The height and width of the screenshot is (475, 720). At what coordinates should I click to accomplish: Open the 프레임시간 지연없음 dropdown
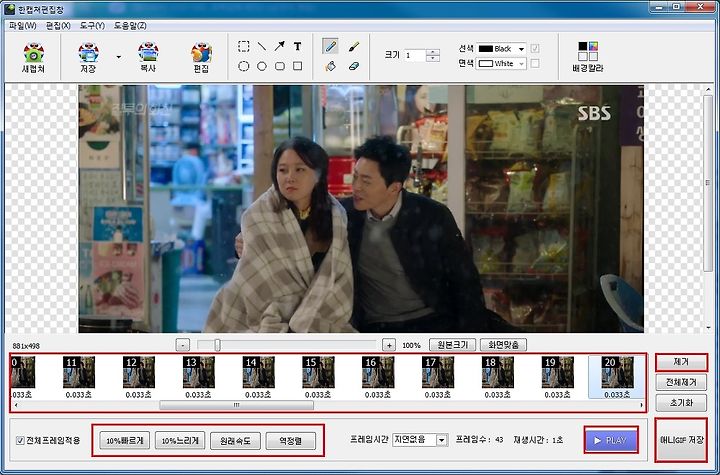tap(420, 440)
